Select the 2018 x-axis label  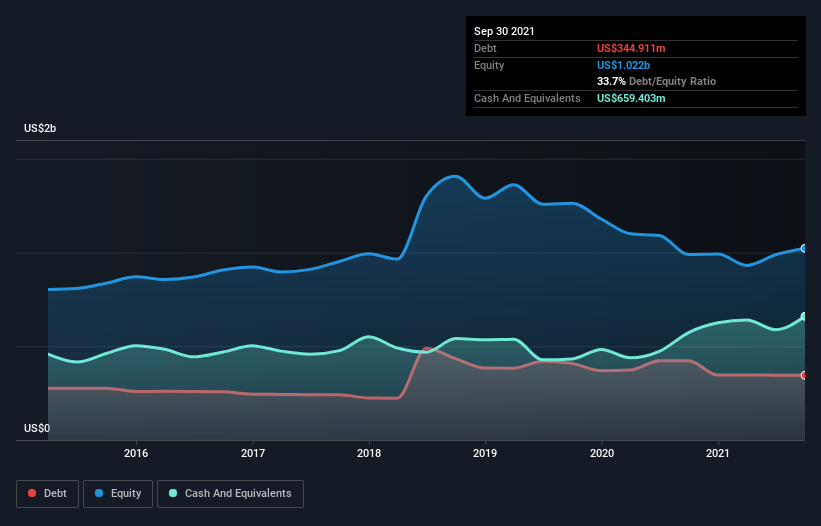(369, 453)
